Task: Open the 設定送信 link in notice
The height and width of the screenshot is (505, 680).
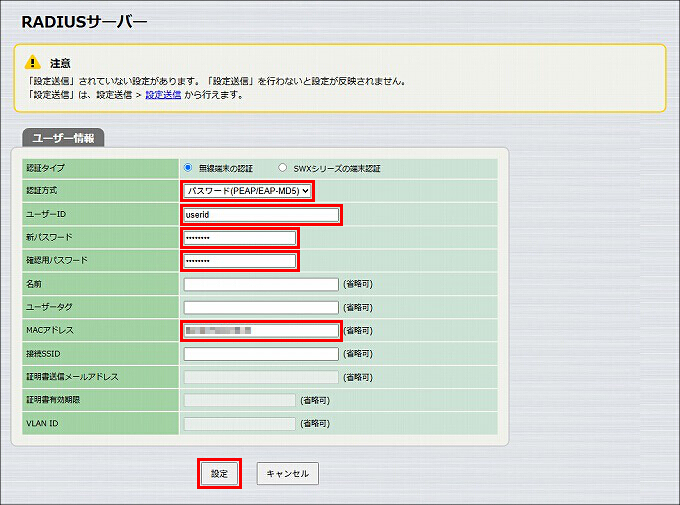Action: click(163, 95)
